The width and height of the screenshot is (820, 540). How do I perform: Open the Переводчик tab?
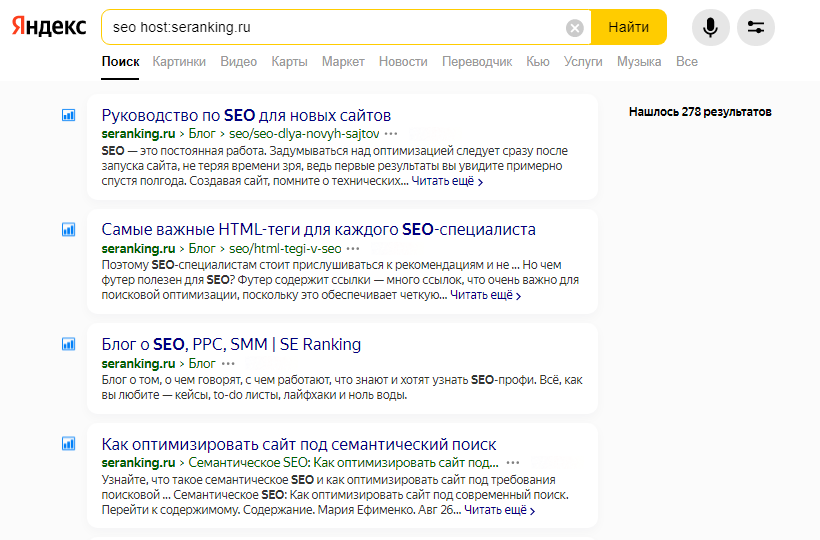pyautogui.click(x=477, y=62)
